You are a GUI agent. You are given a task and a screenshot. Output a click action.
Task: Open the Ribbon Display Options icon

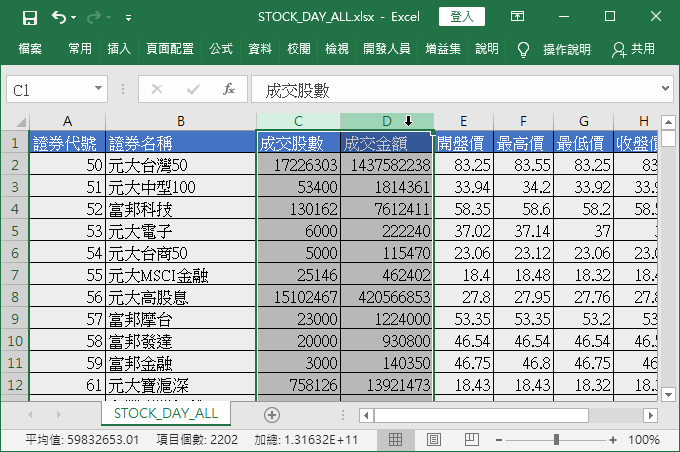point(517,17)
